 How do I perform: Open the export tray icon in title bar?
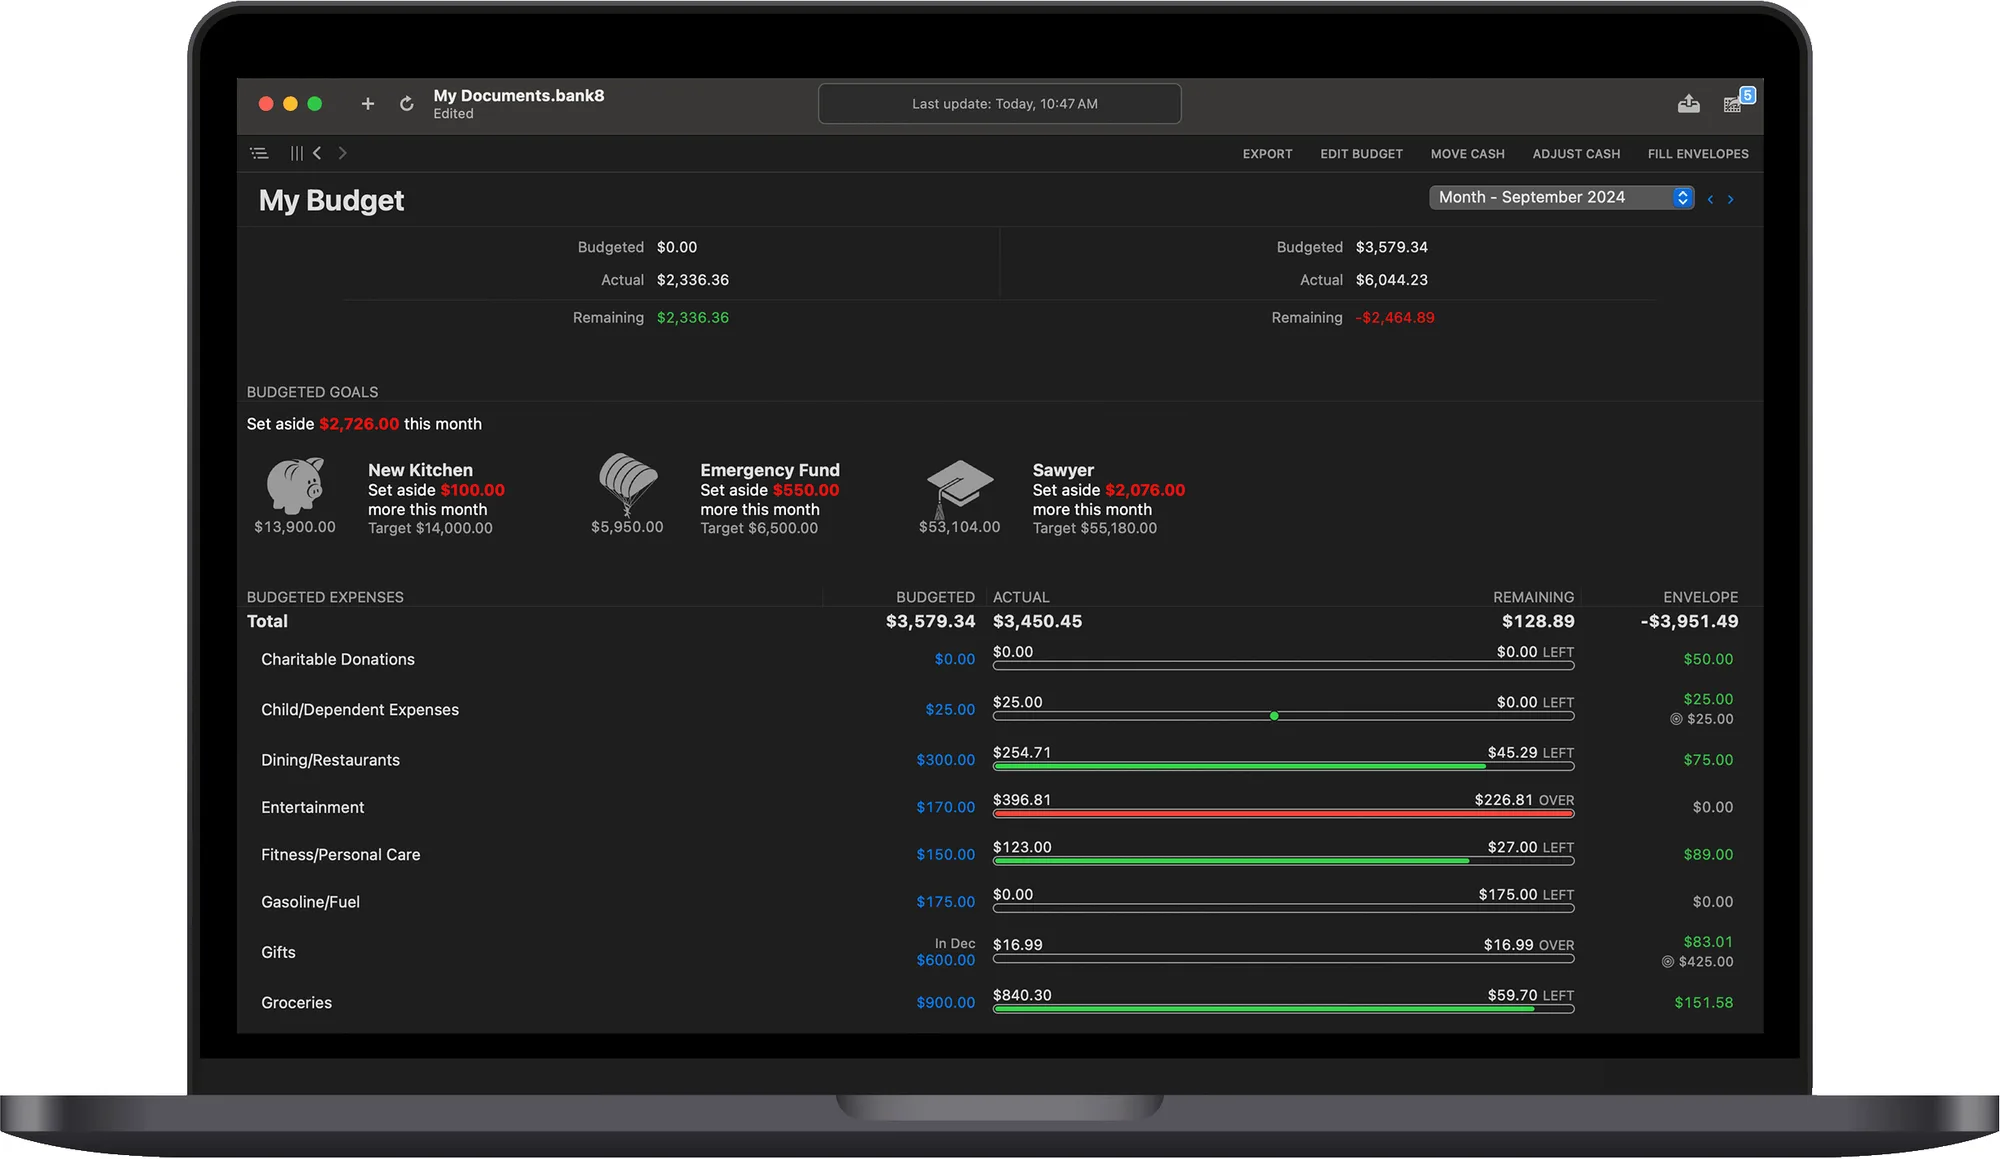point(1689,103)
